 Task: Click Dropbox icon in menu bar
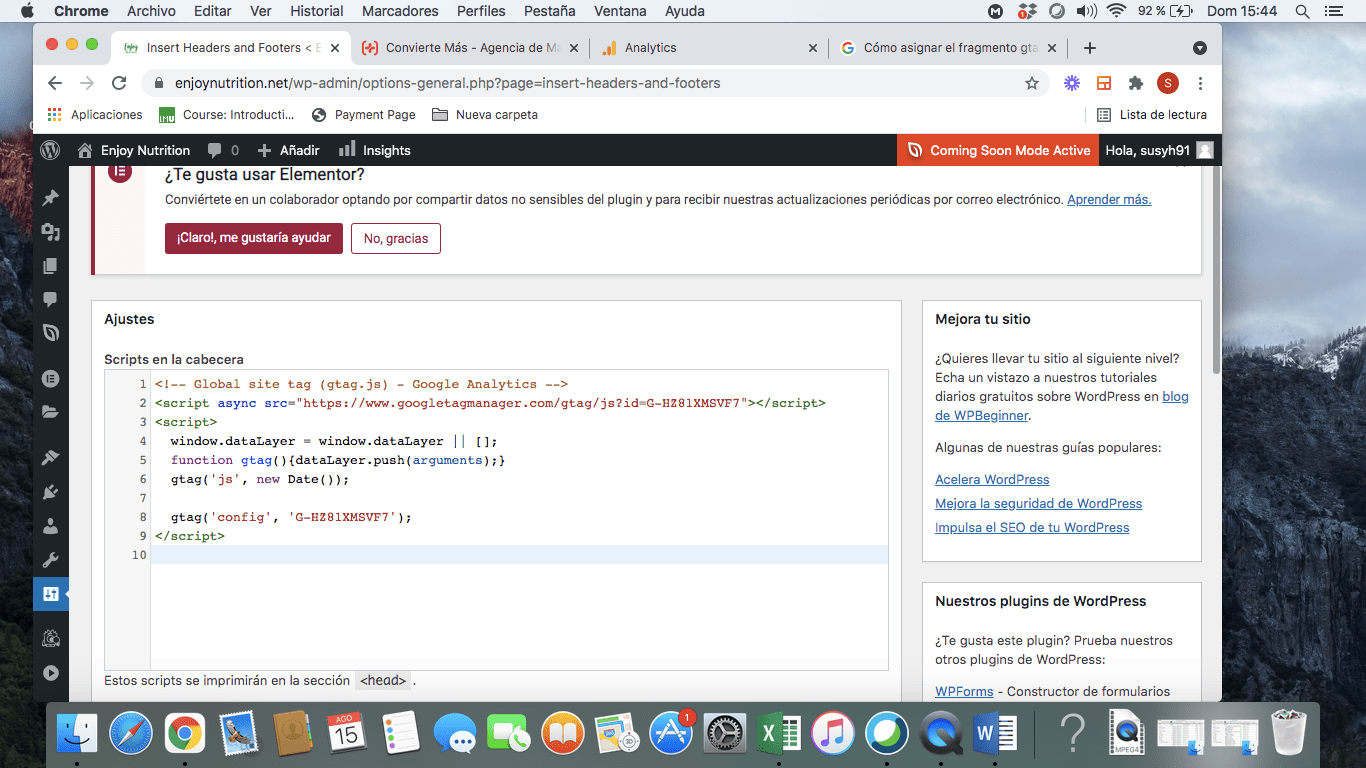click(x=1027, y=11)
